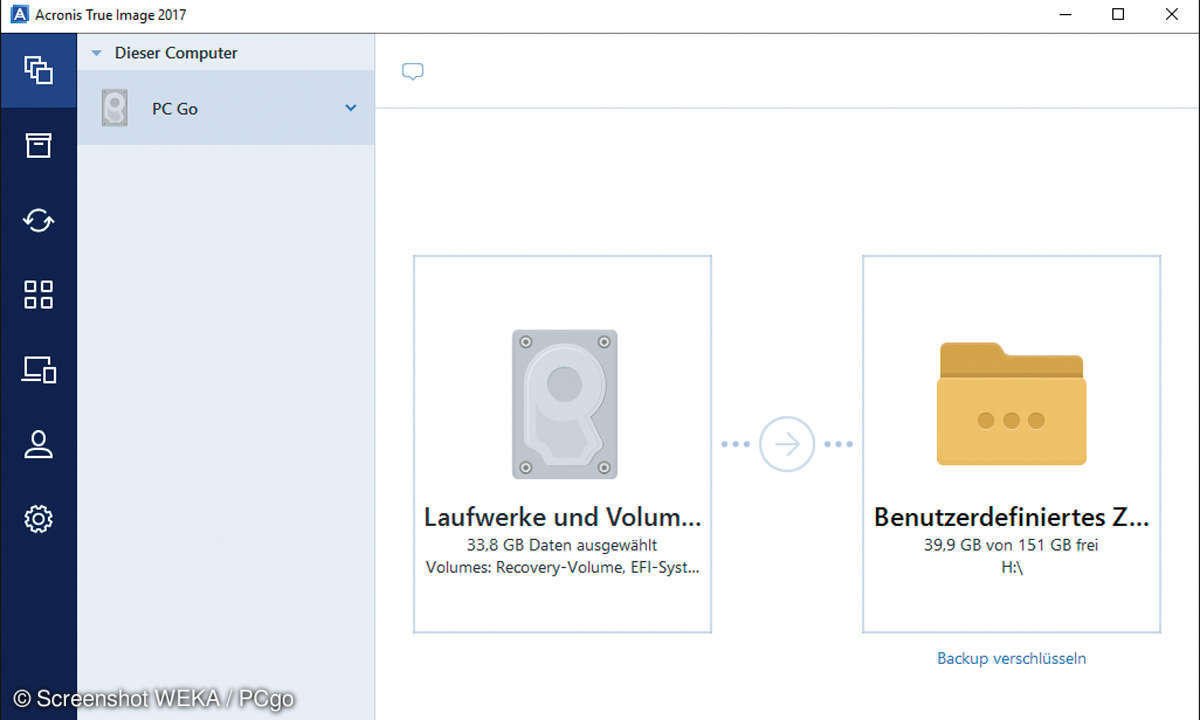The height and width of the screenshot is (720, 1200).
Task: Click the arrow circle between source and destination
Action: [x=787, y=443]
